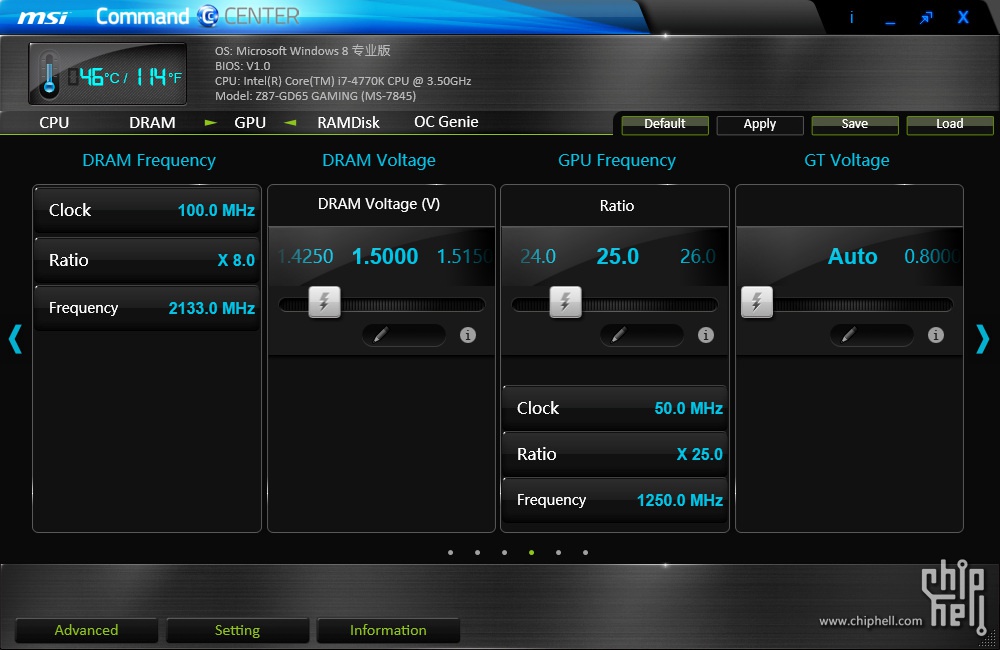Image resolution: width=1000 pixels, height=650 pixels.
Task: Click the info icon in the title bar
Action: point(851,17)
